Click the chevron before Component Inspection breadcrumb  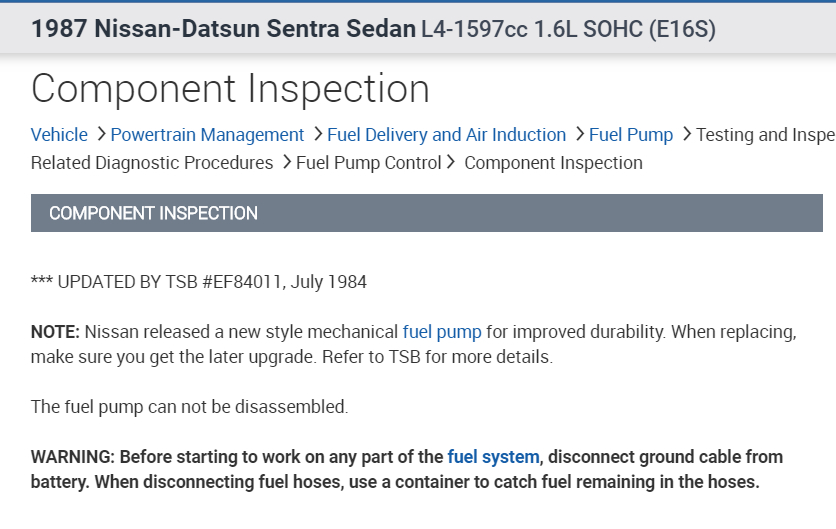point(452,162)
